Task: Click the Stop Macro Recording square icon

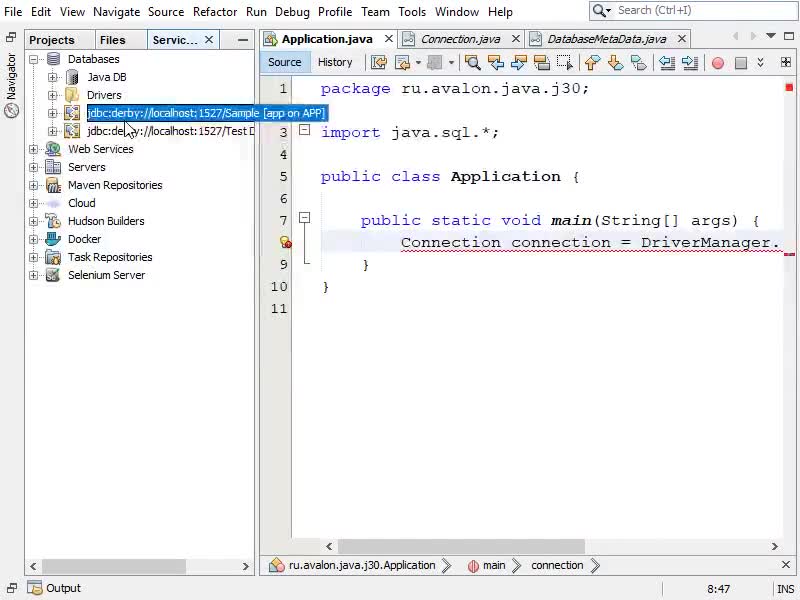Action: coord(740,63)
